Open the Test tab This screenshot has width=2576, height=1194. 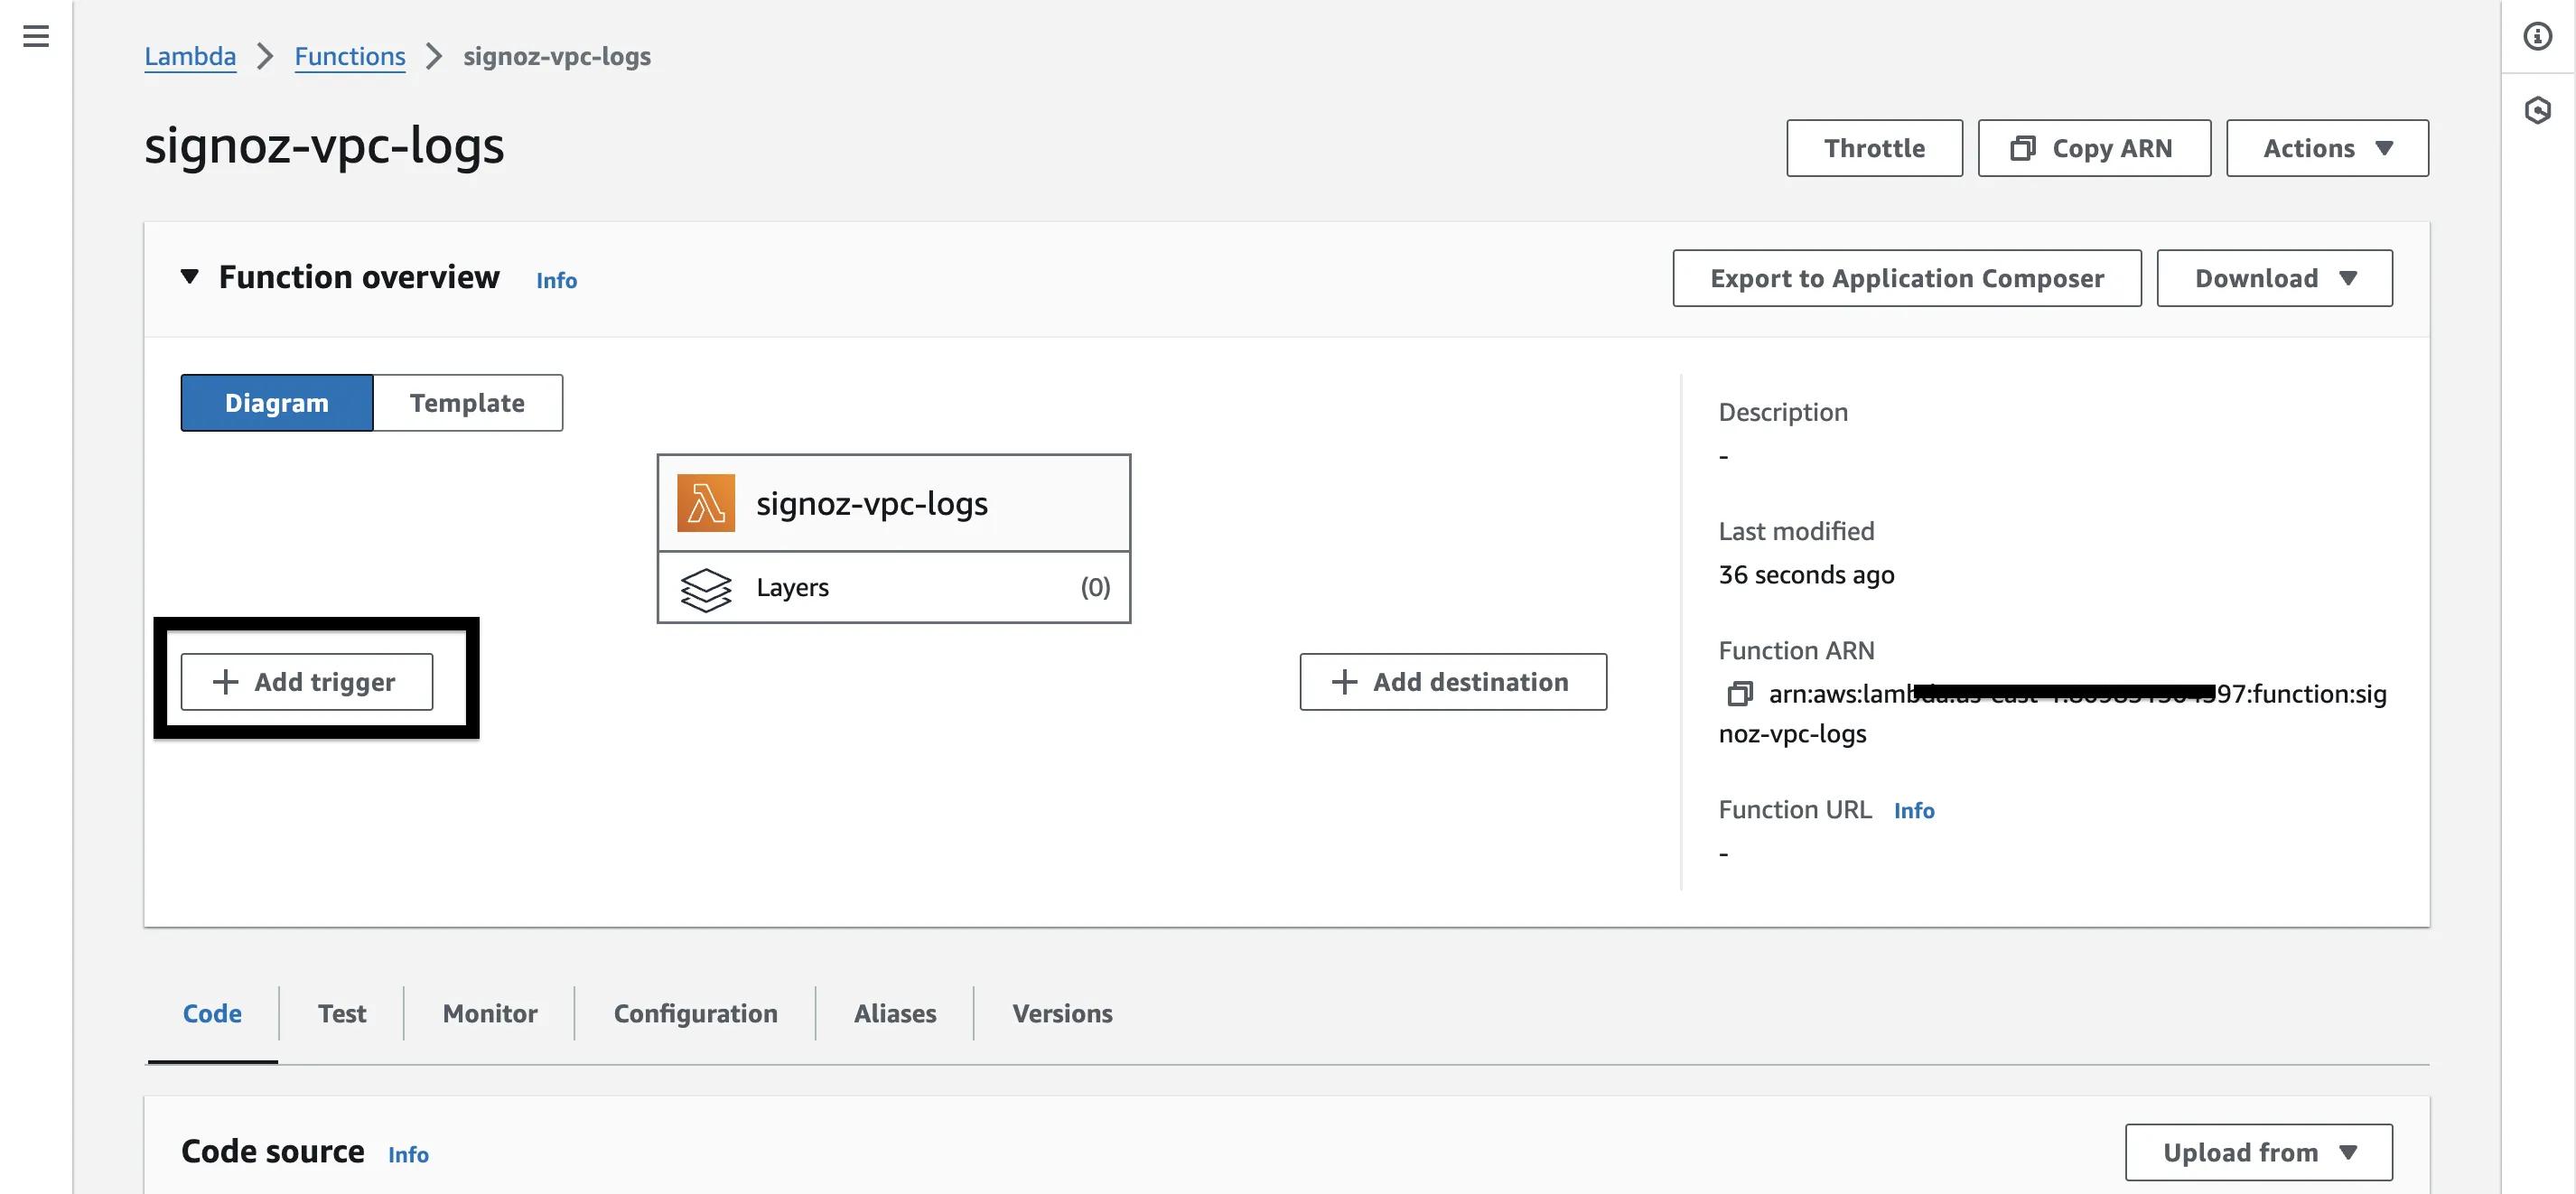tap(342, 1013)
